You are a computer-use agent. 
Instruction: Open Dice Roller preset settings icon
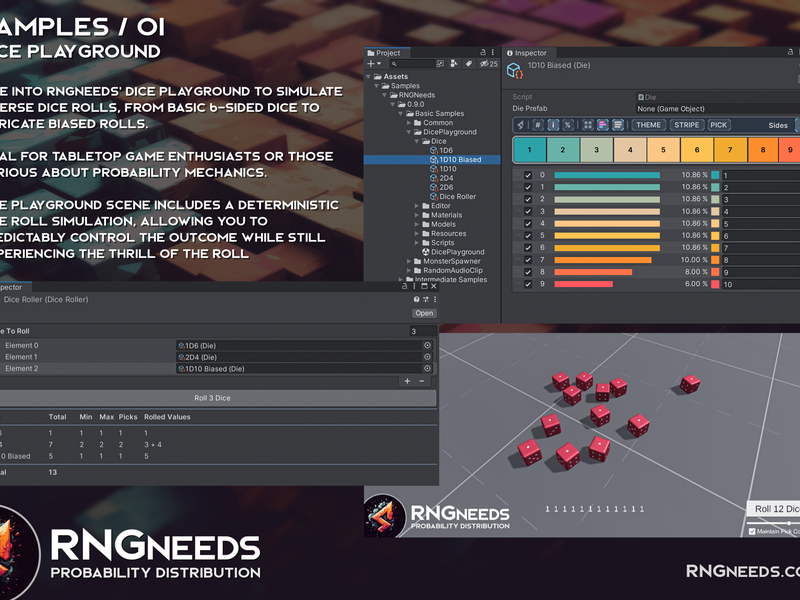pyautogui.click(x=426, y=299)
